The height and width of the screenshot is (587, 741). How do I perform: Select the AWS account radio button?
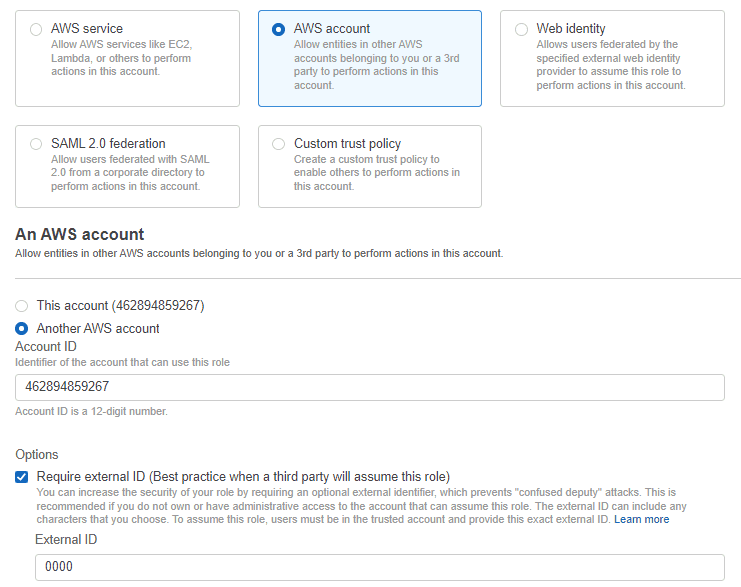pyautogui.click(x=278, y=29)
